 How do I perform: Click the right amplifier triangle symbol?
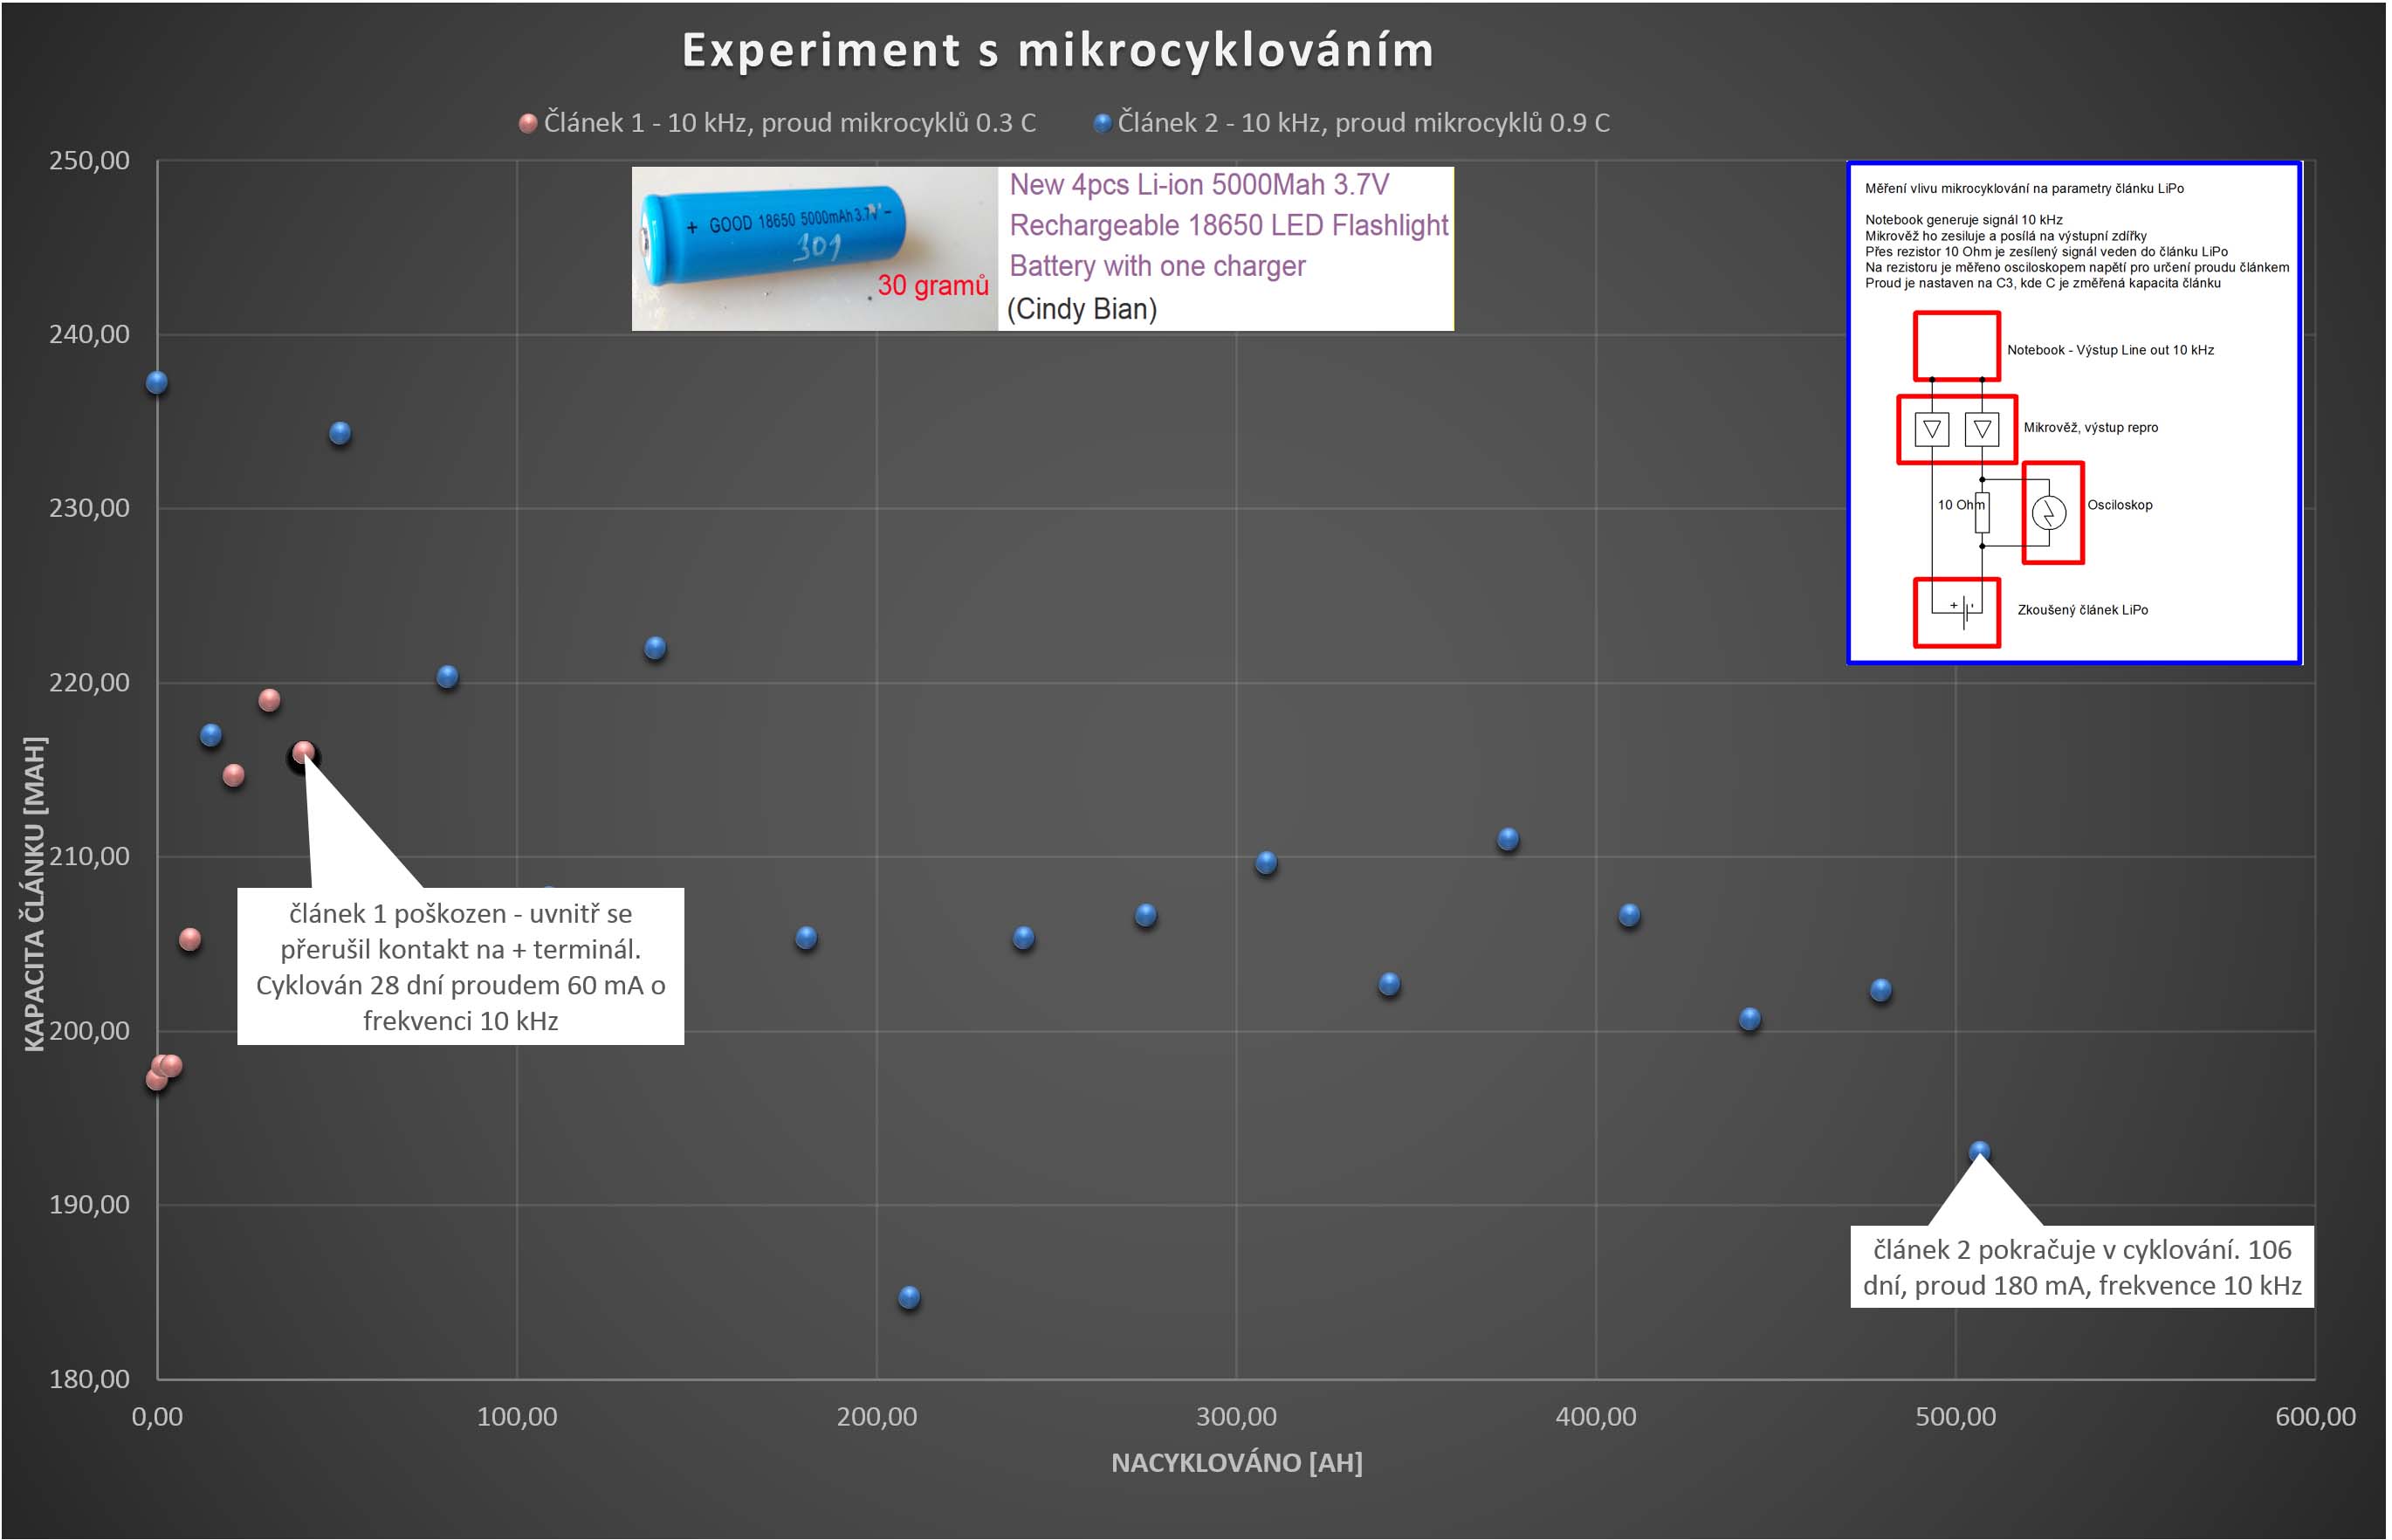pyautogui.click(x=1981, y=429)
